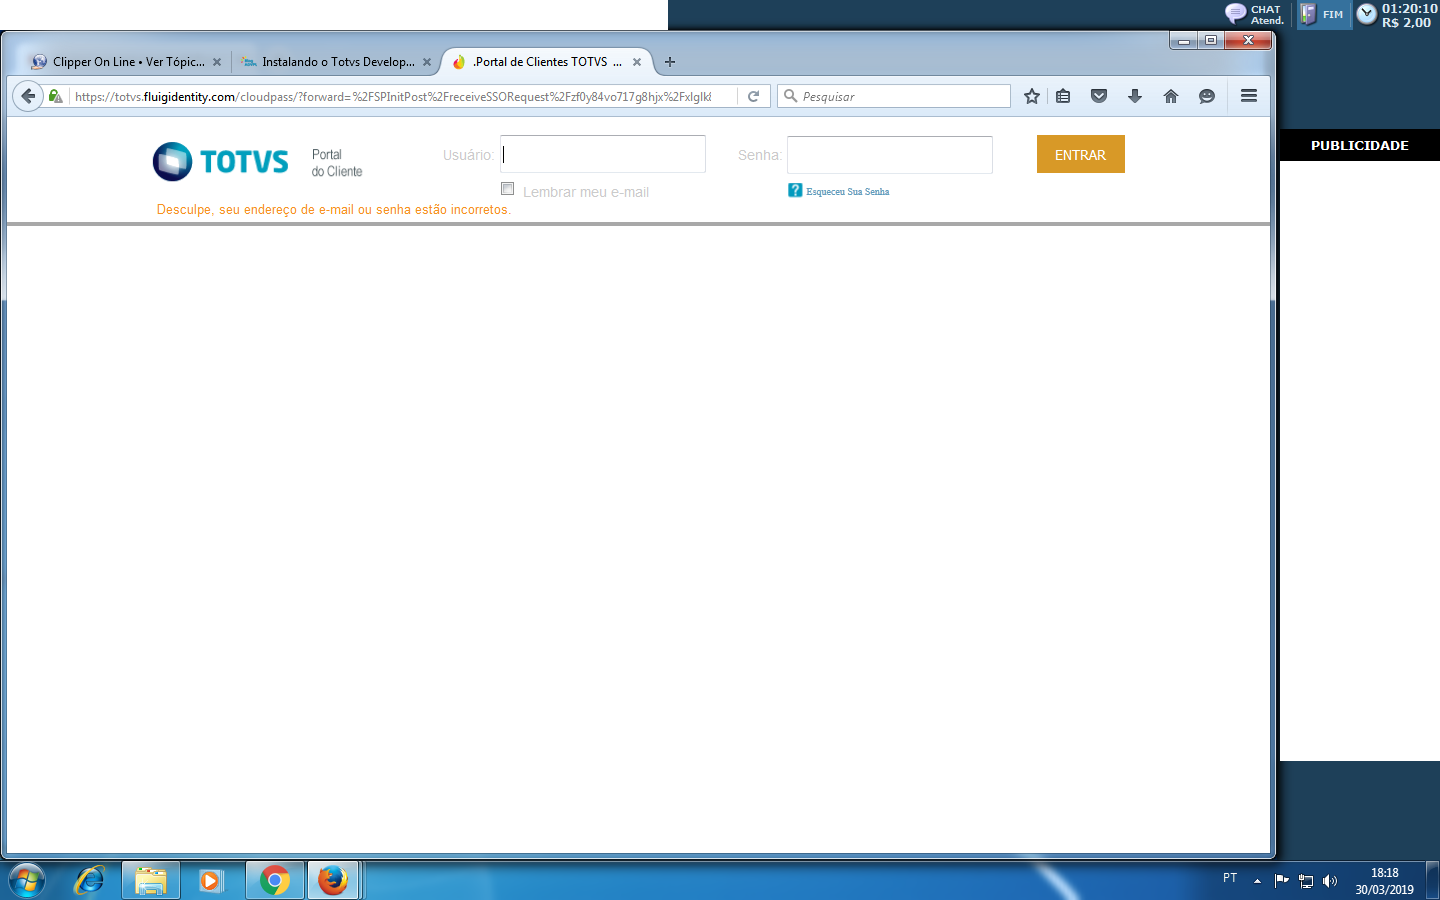Click the Firefox back arrow button
This screenshot has width=1440, height=900.
[28, 96]
